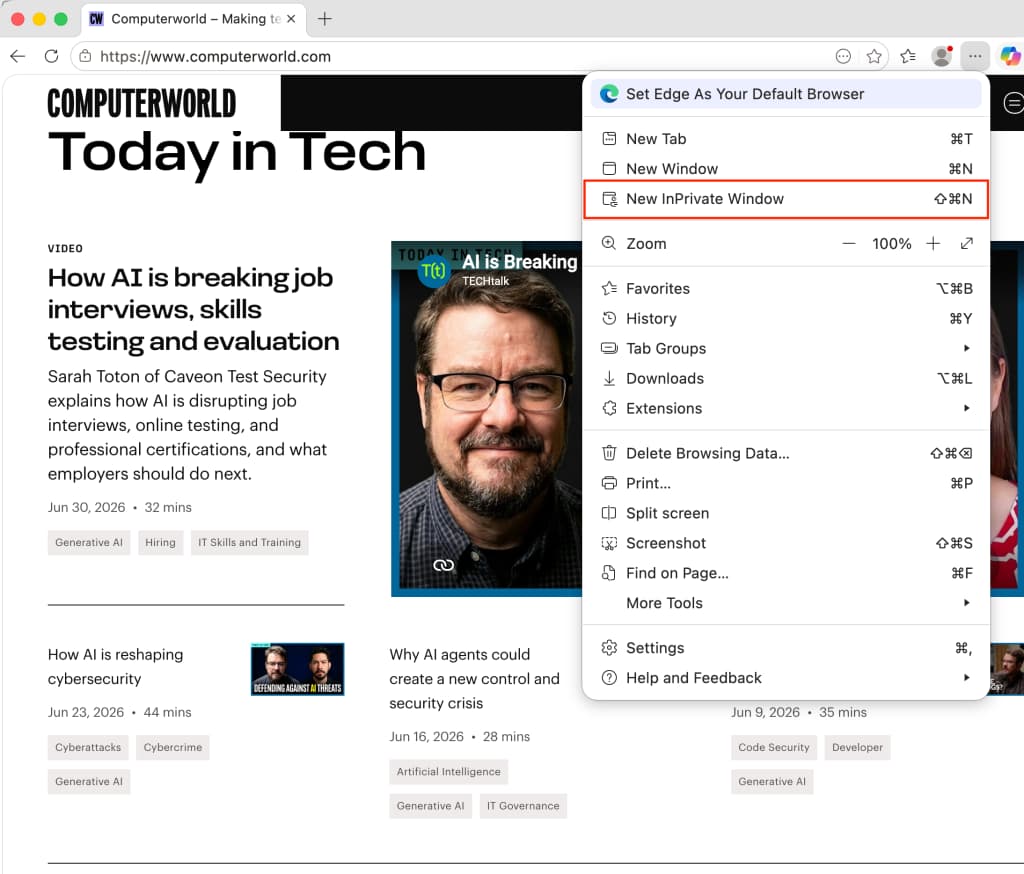Click the Cyberattacks tag

point(88,747)
